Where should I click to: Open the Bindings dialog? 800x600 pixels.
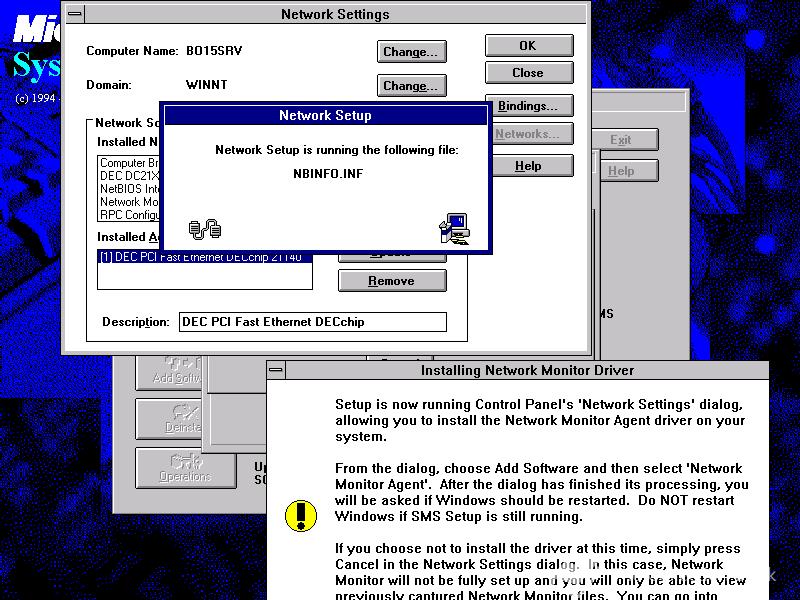[x=529, y=106]
